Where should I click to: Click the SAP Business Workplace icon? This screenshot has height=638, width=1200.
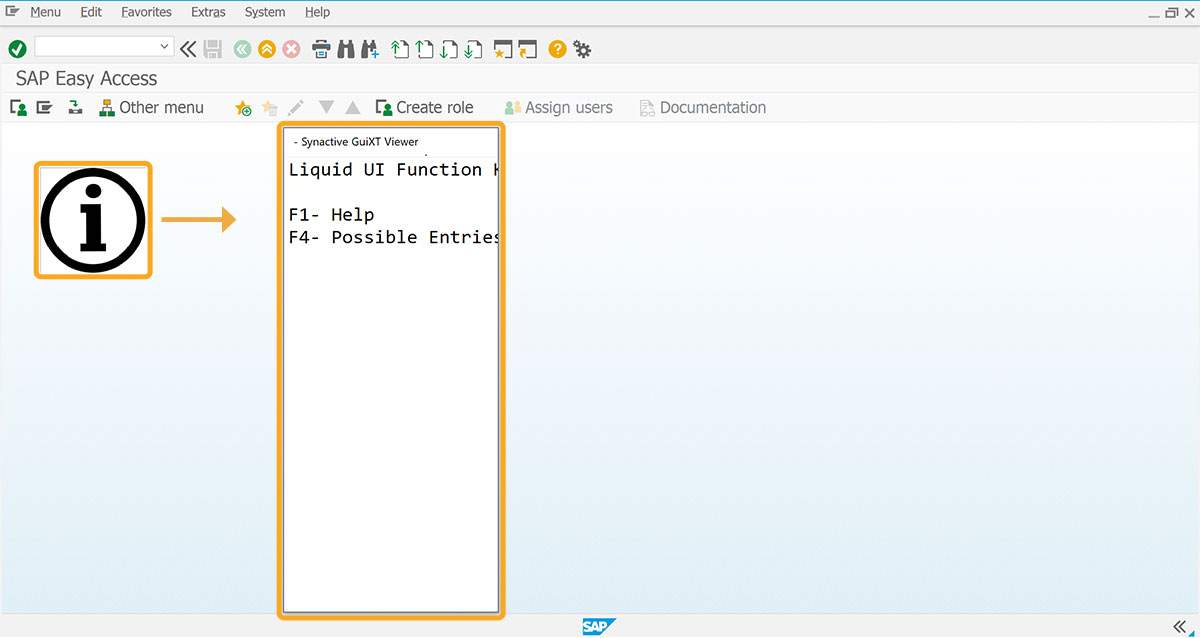point(75,108)
